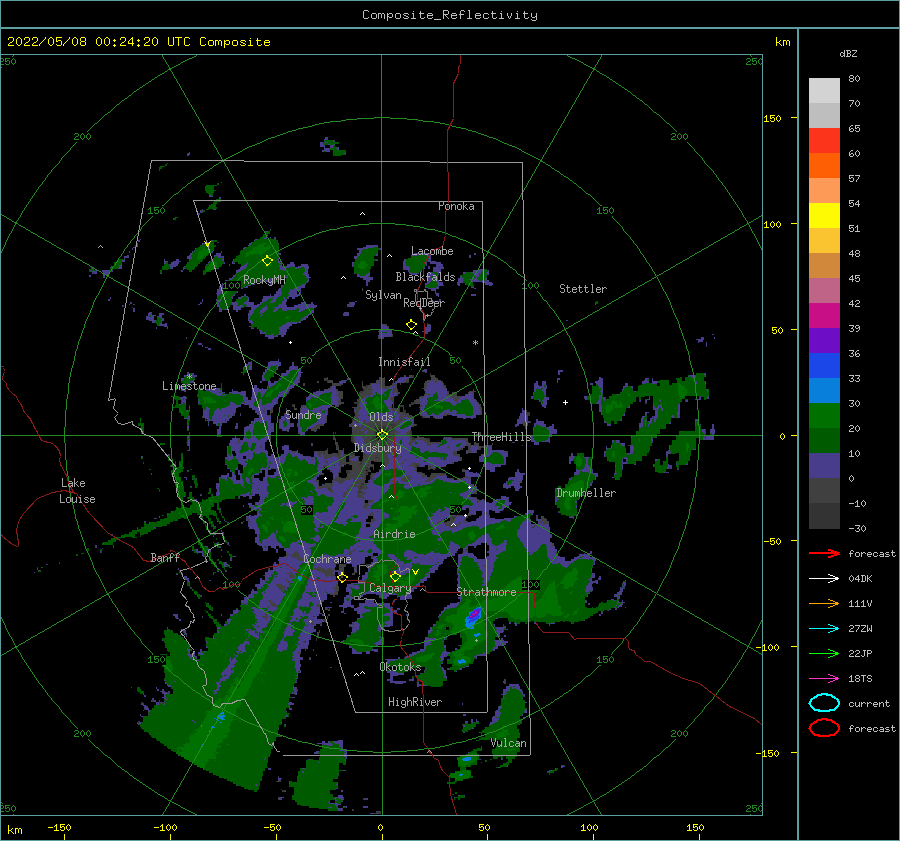
Task: Click the orange 111V arrow in the legend
Action: (x=824, y=603)
